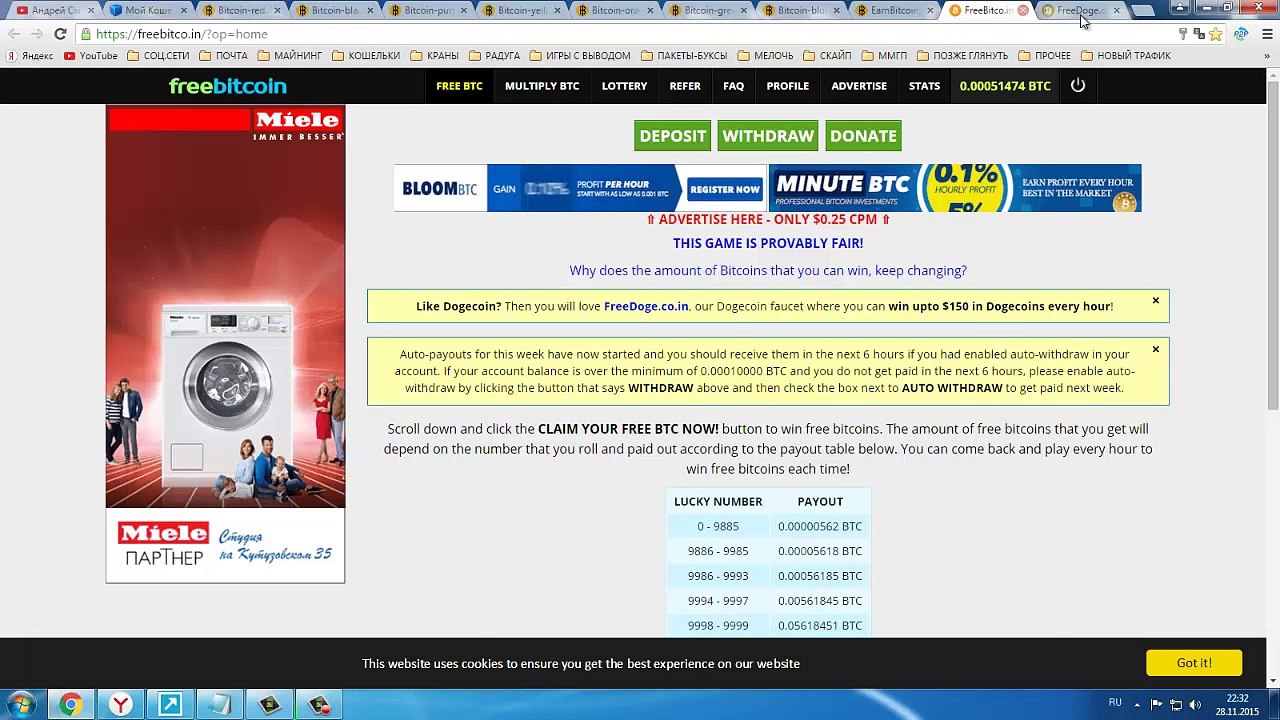Launch Yandex browser from the taskbar

pyautogui.click(x=120, y=705)
